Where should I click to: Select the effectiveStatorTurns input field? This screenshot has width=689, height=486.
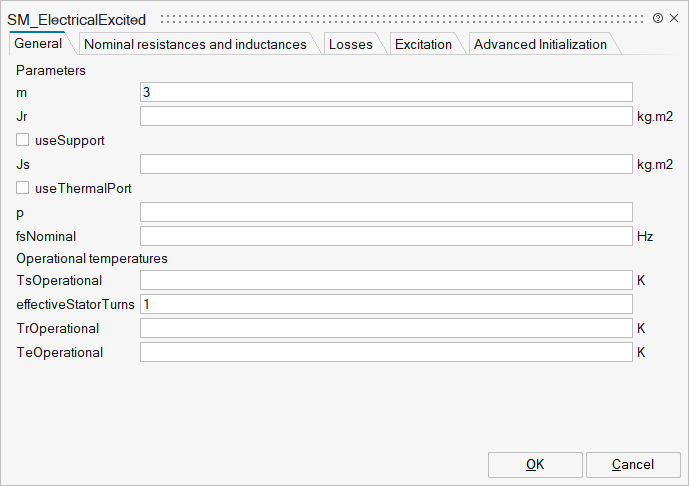point(386,304)
